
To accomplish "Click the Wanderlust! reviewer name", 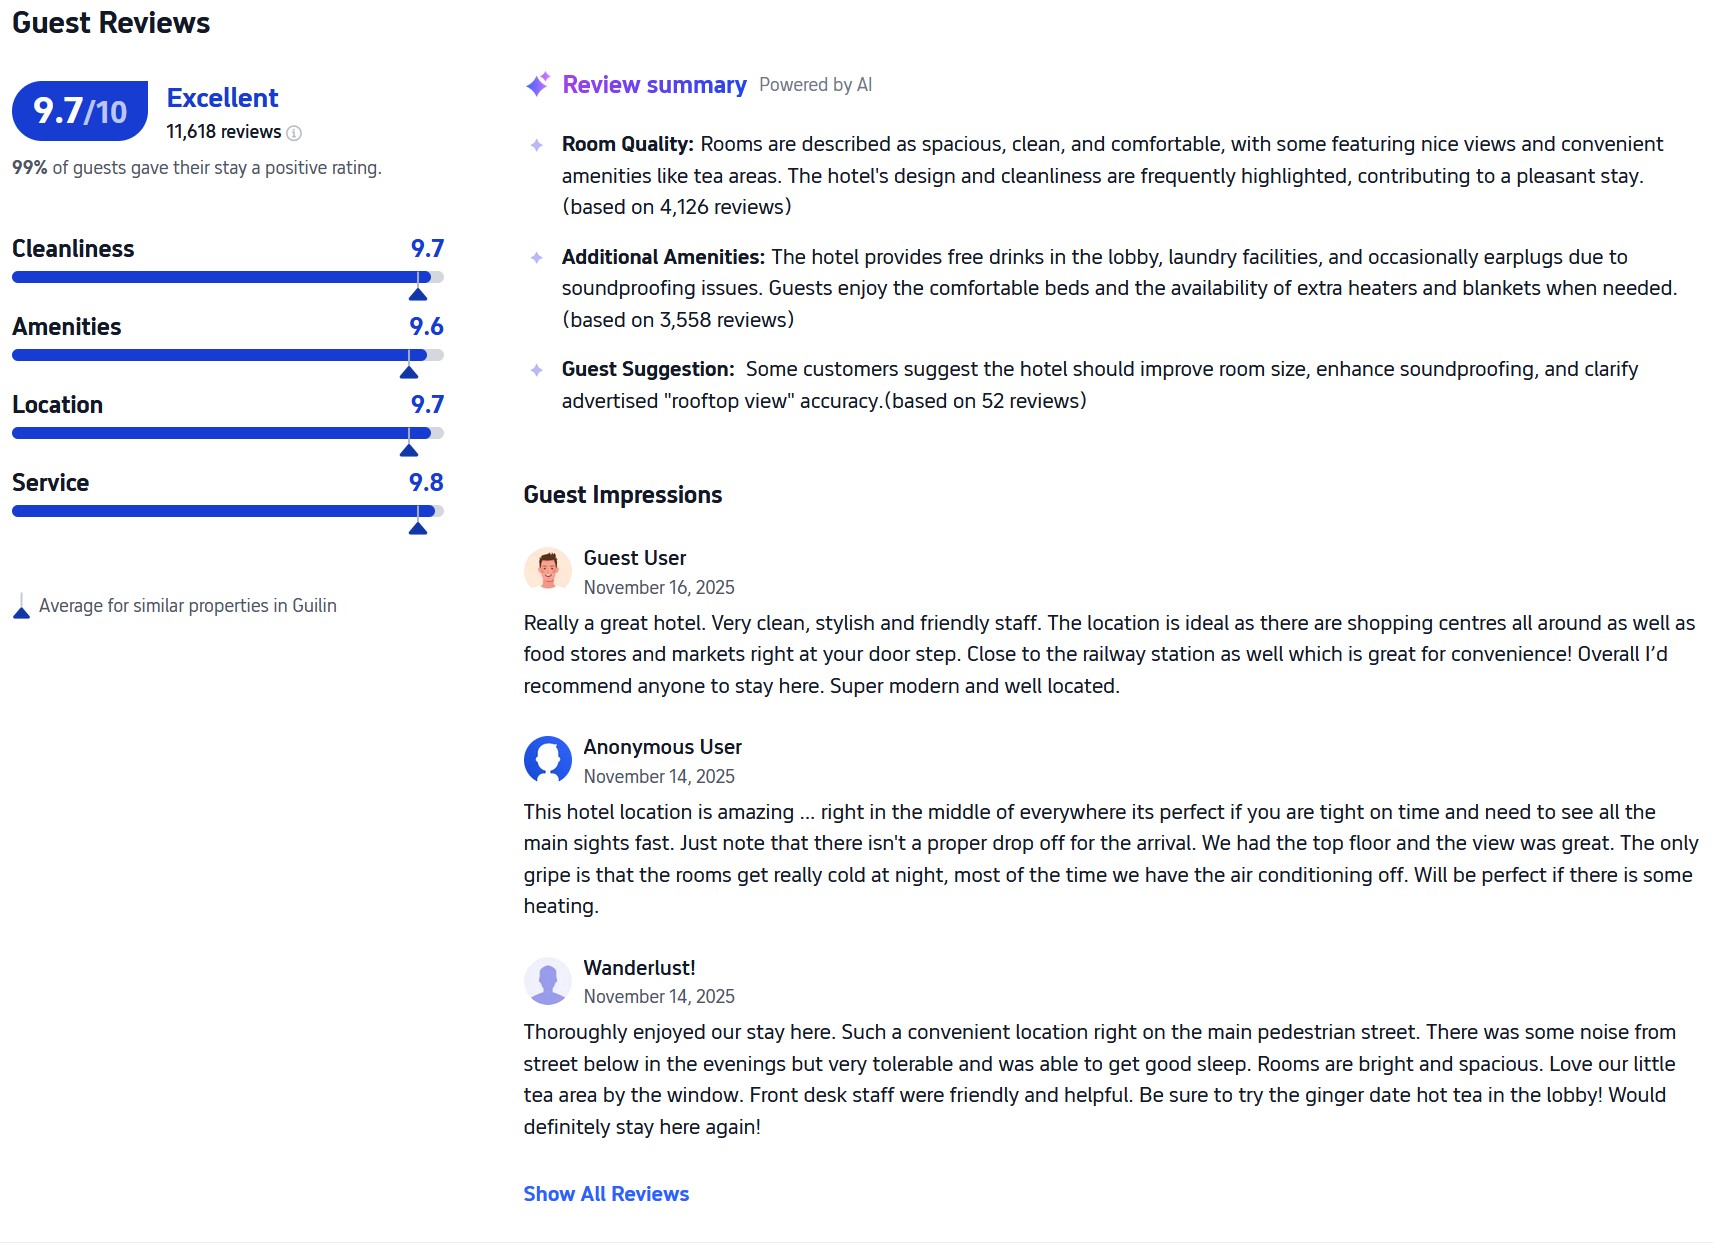I will pyautogui.click(x=639, y=968).
